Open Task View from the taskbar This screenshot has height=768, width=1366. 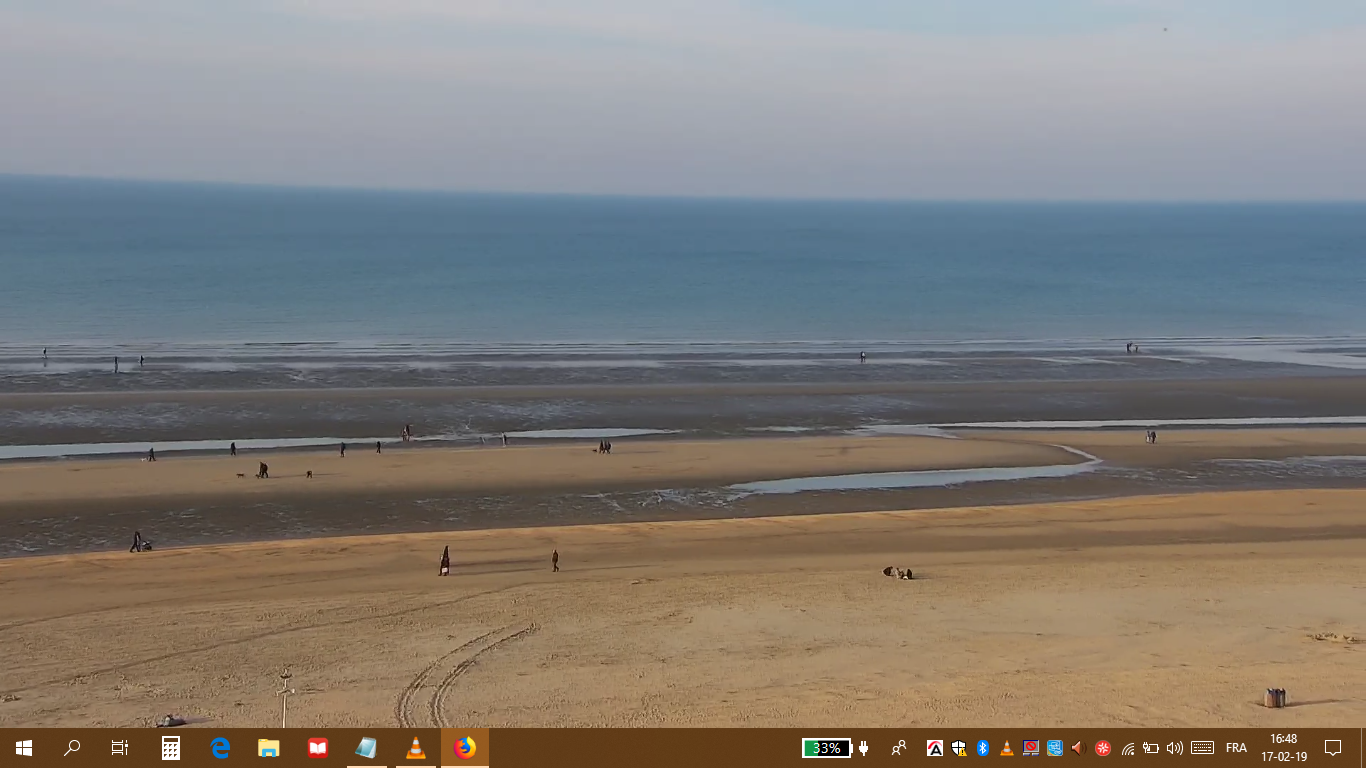120,748
